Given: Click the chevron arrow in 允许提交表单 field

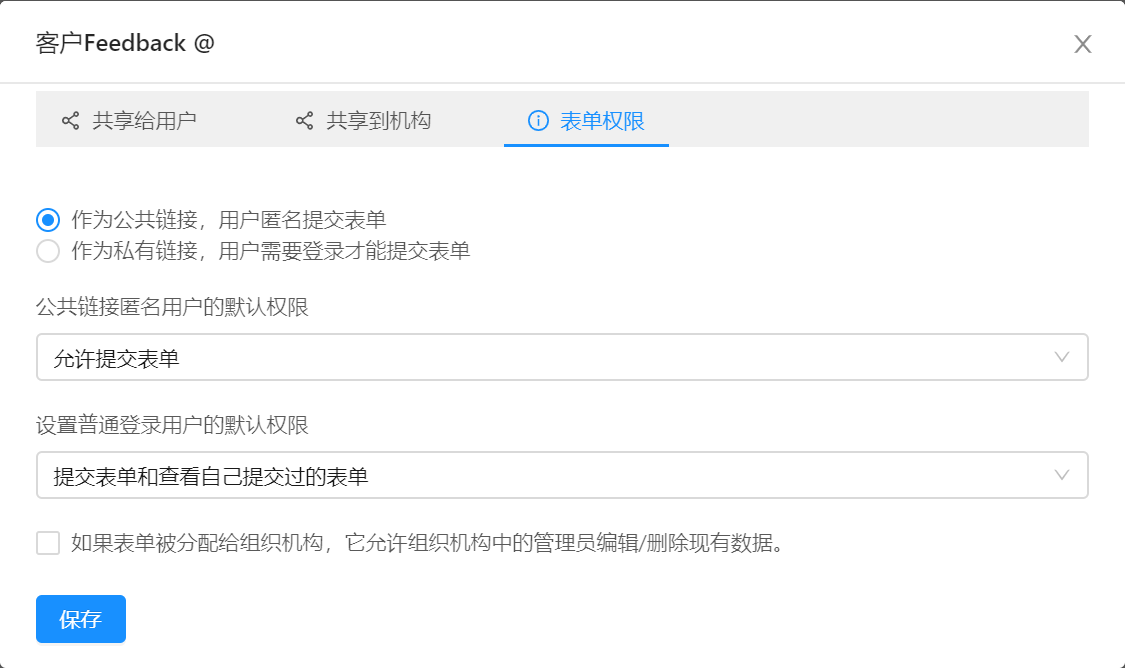Looking at the screenshot, I should click(1062, 357).
